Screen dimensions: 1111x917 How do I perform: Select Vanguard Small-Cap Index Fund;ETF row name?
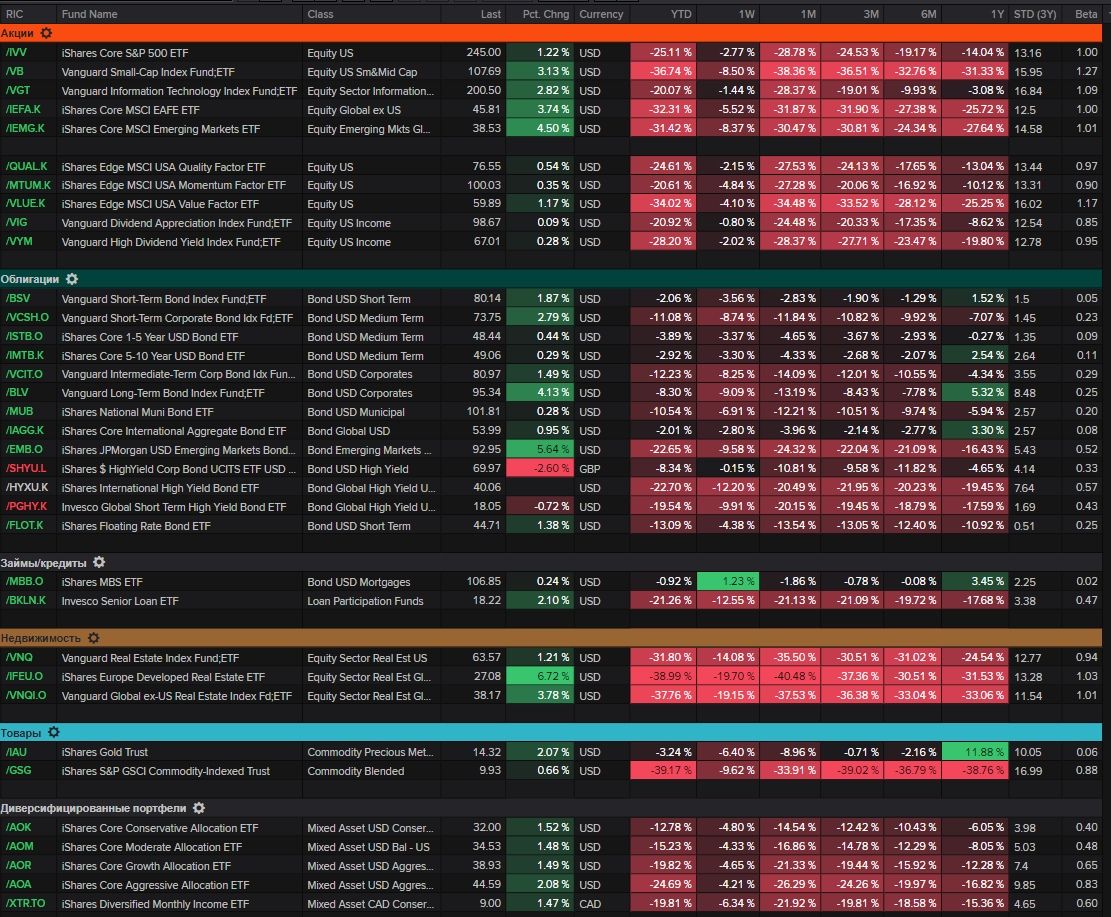[148, 72]
